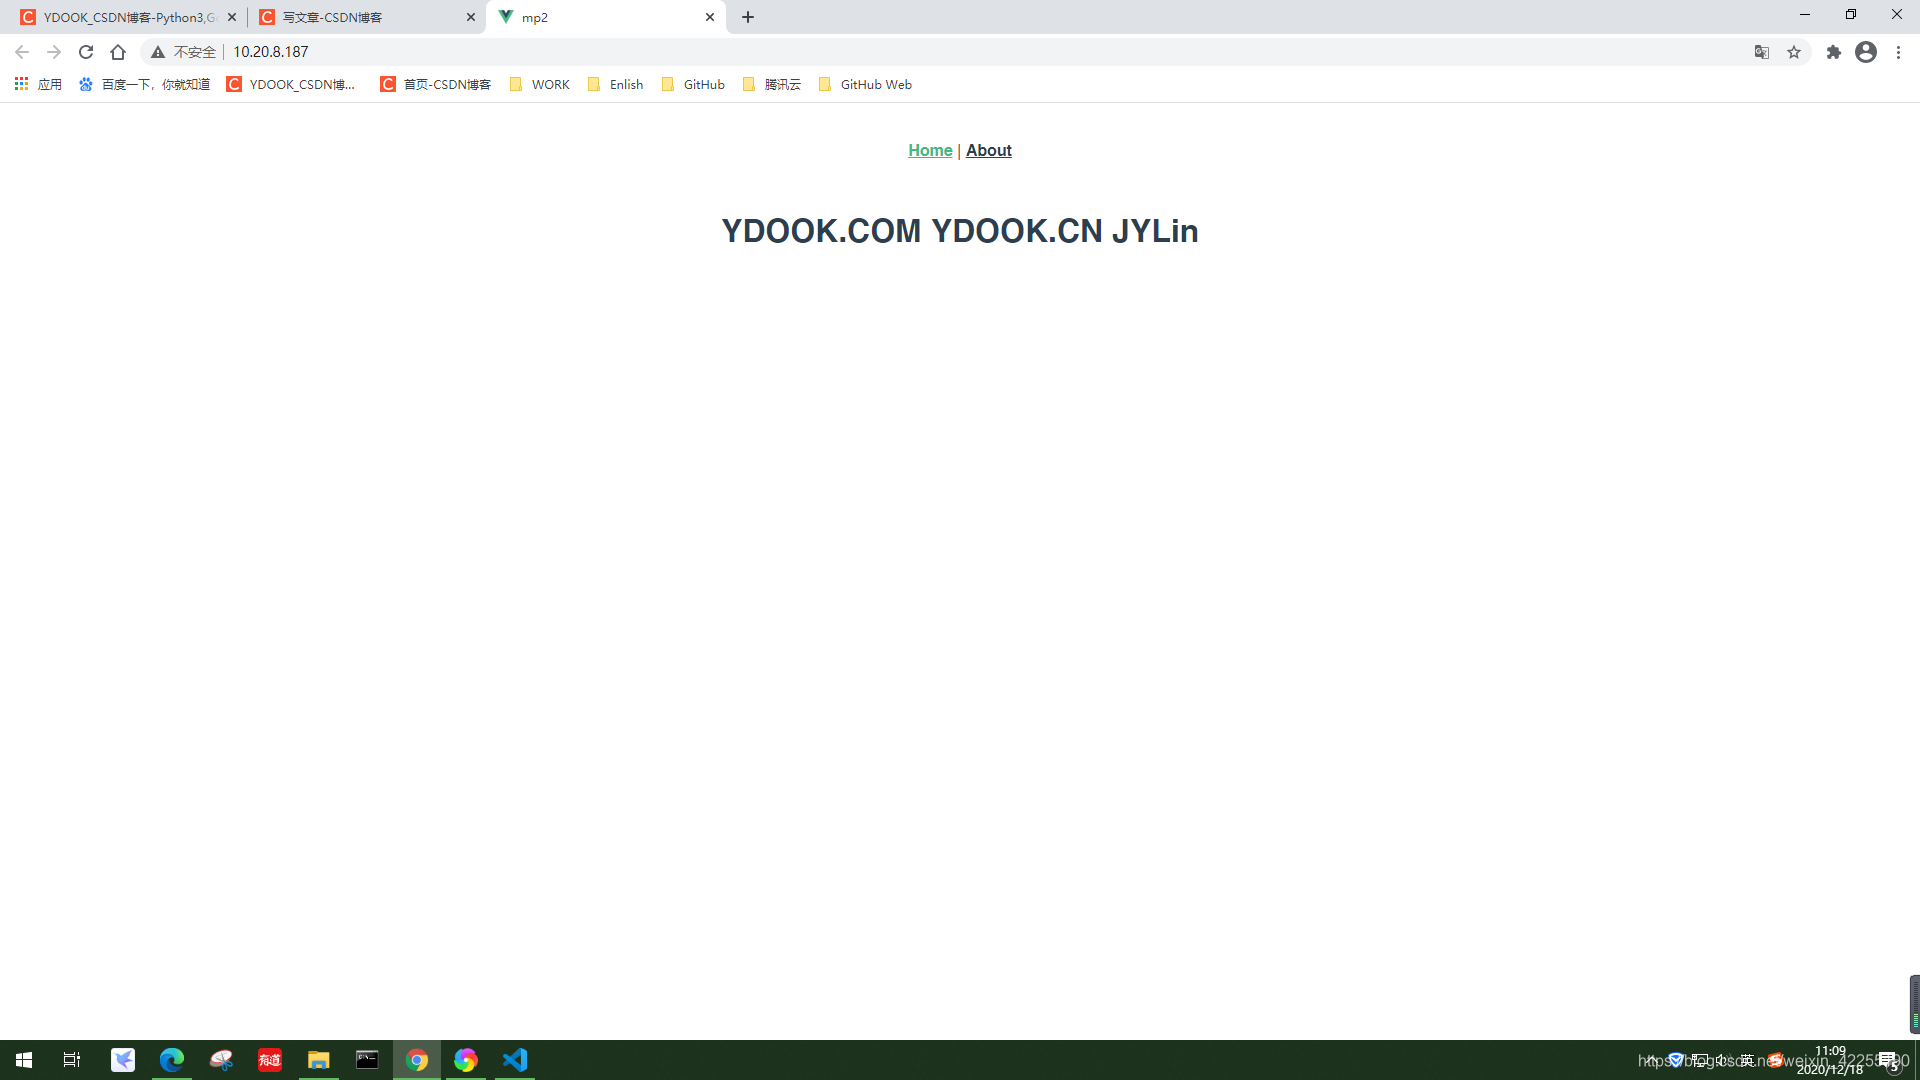Image resolution: width=1920 pixels, height=1080 pixels.
Task: Open the Chrome profile avatar
Action: point(1866,52)
